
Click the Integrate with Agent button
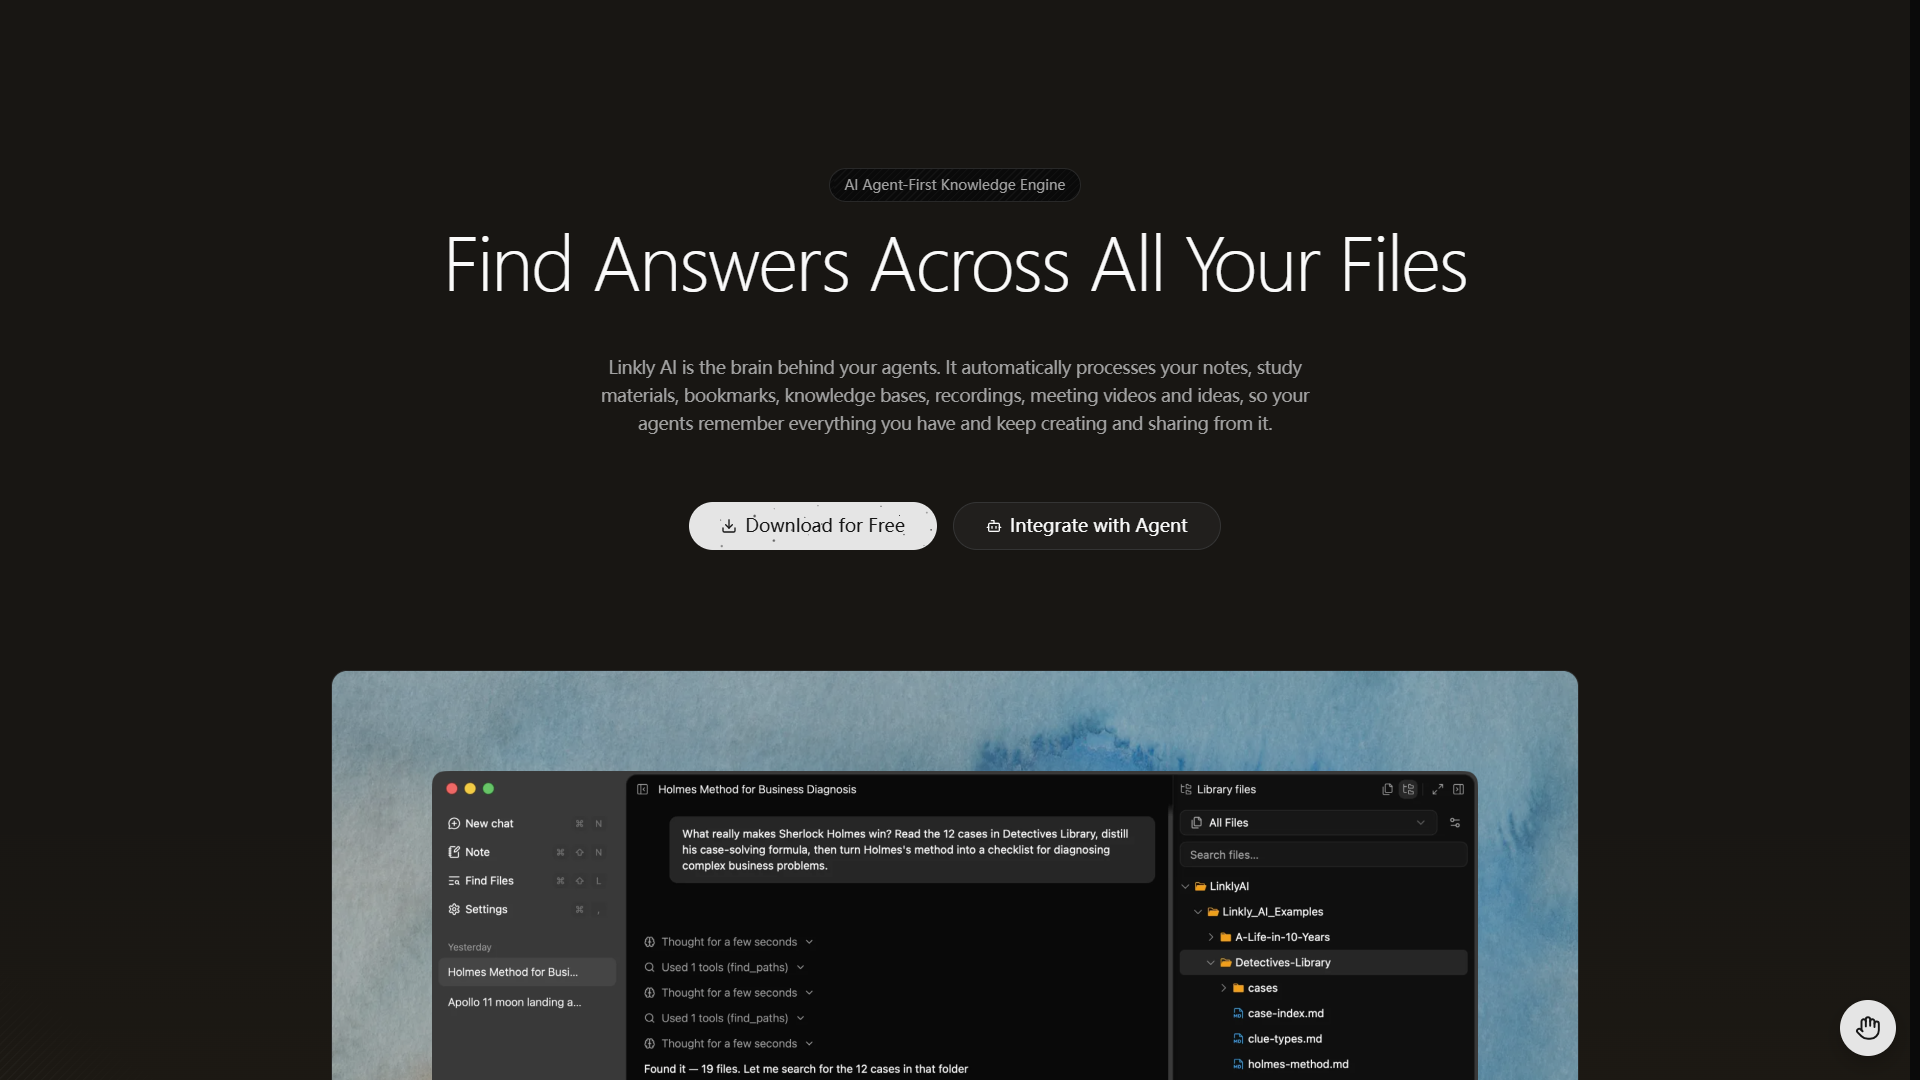1086,526
